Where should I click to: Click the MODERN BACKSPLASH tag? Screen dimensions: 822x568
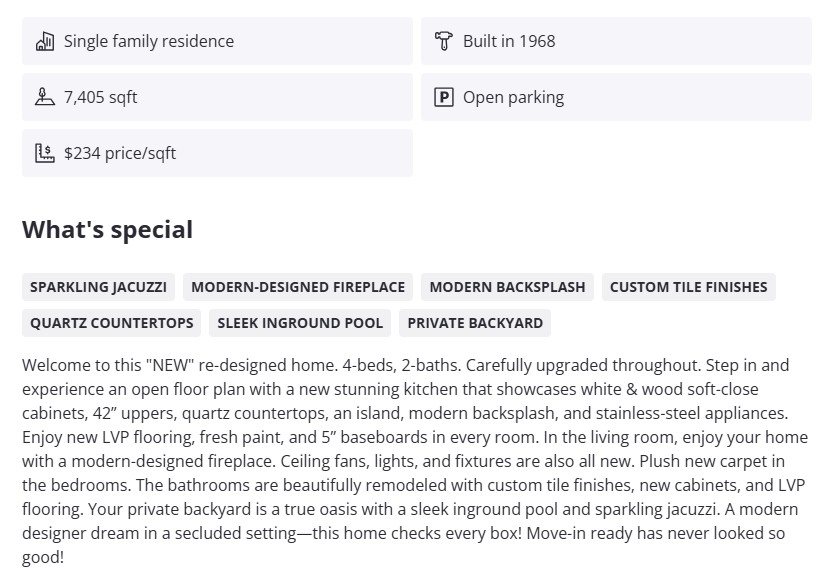click(507, 287)
